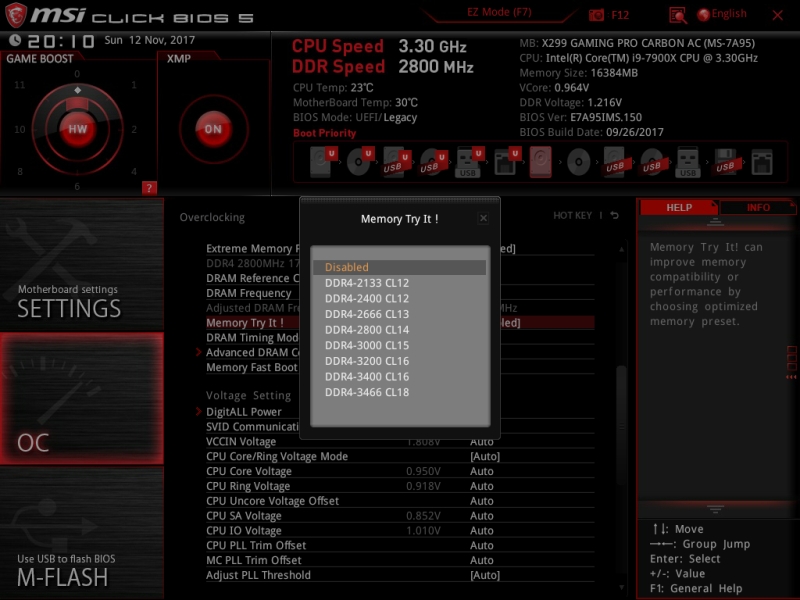Edit CPU Uncore Voltage Offset Auto field
The image size is (800, 600).
tap(482, 501)
